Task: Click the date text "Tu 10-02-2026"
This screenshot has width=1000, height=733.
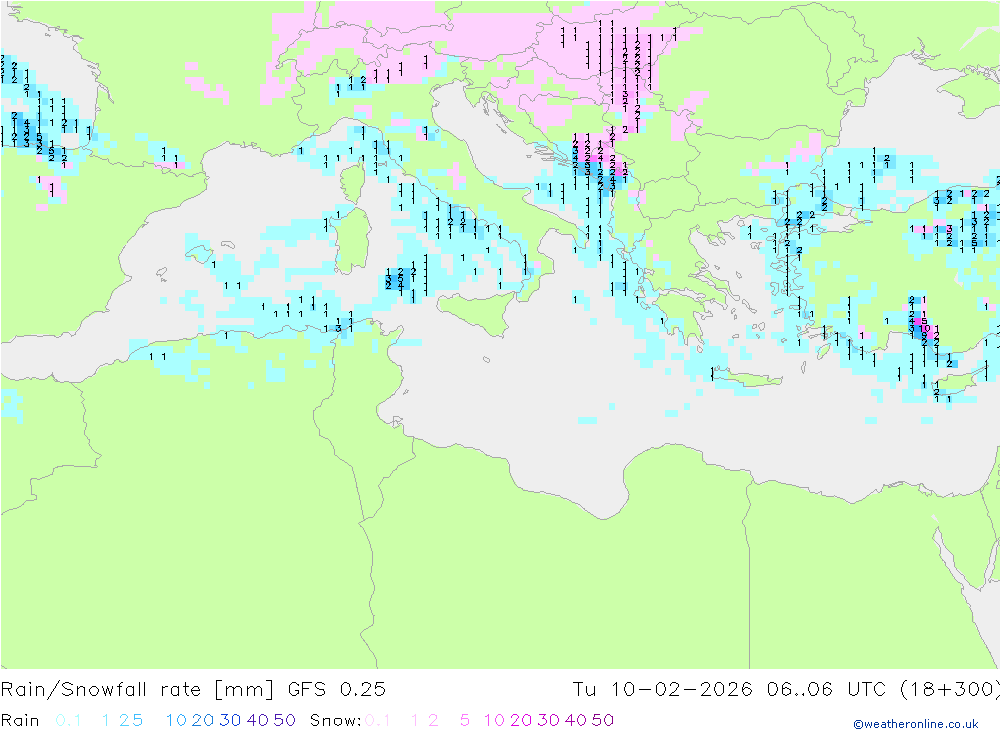Action: 663,690
